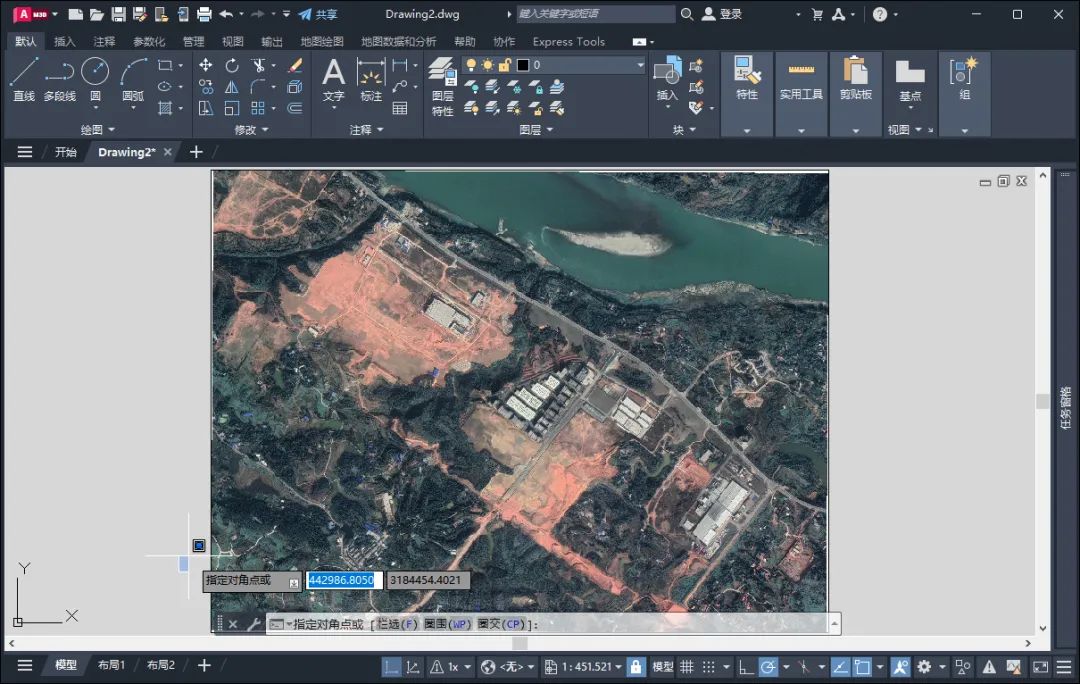Toggle annotation visibility icon in status bar
This screenshot has height=684, width=1080.
coord(900,666)
